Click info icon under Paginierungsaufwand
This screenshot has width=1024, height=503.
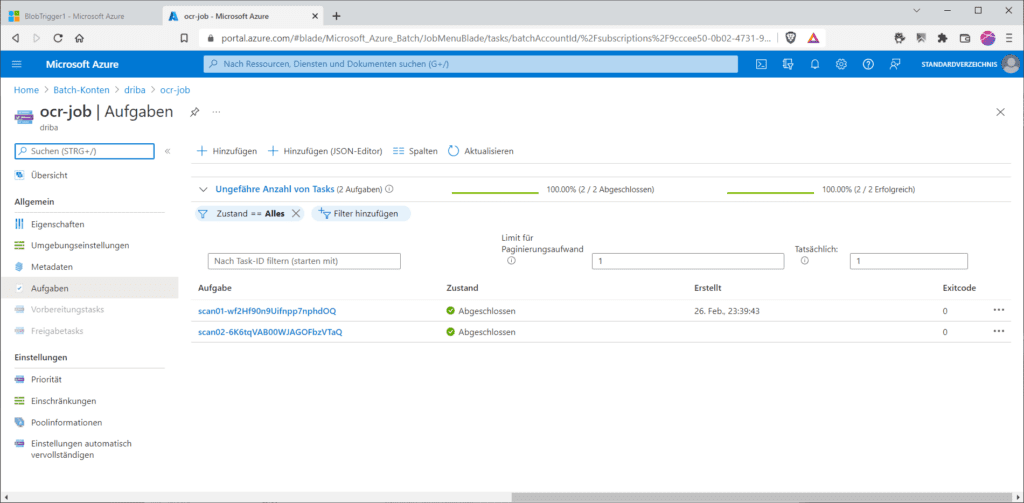coord(511,261)
